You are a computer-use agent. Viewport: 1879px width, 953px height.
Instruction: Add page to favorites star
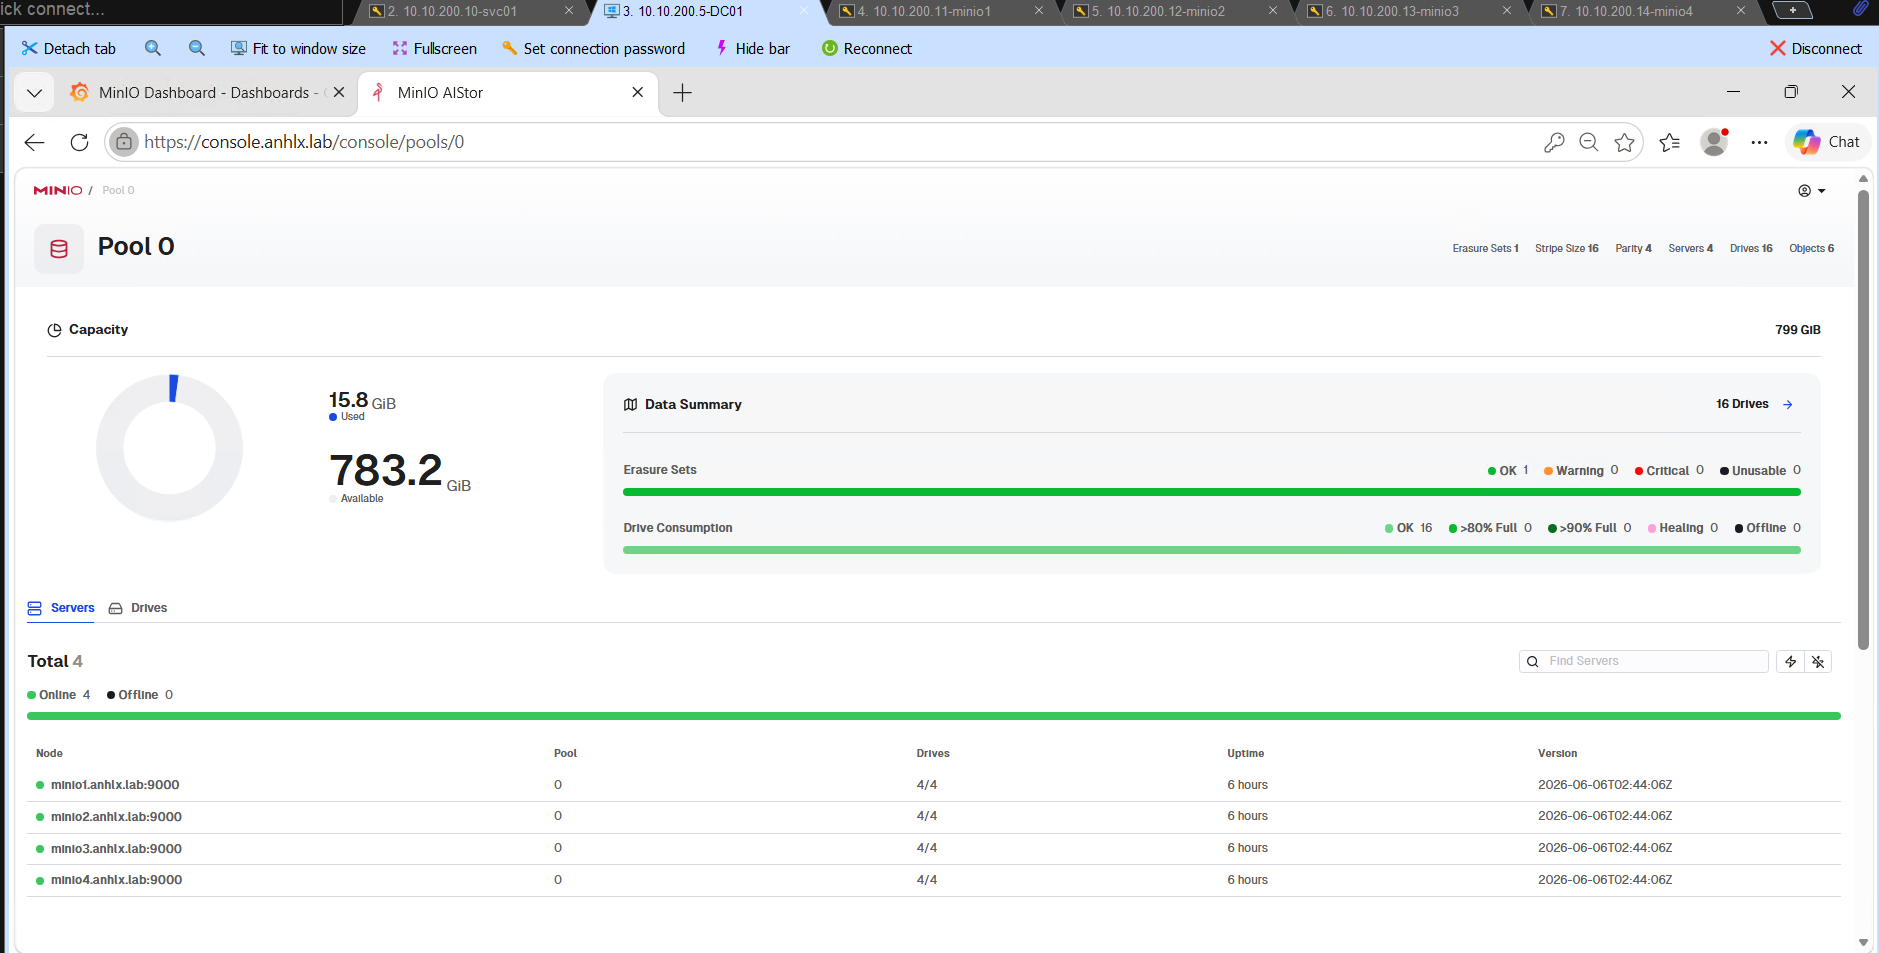coord(1625,142)
